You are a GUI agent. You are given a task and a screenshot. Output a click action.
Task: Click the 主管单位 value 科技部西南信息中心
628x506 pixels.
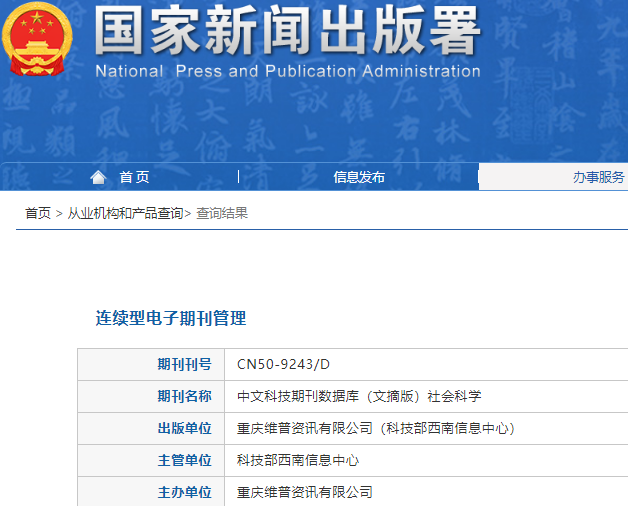click(297, 460)
